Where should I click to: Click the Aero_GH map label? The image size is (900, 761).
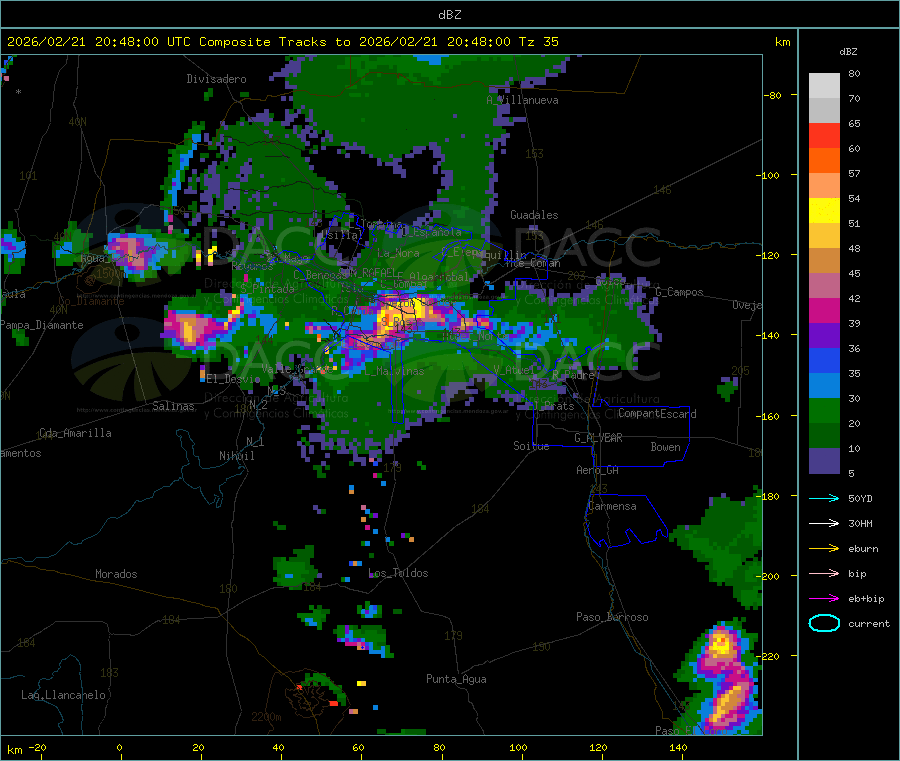click(597, 470)
